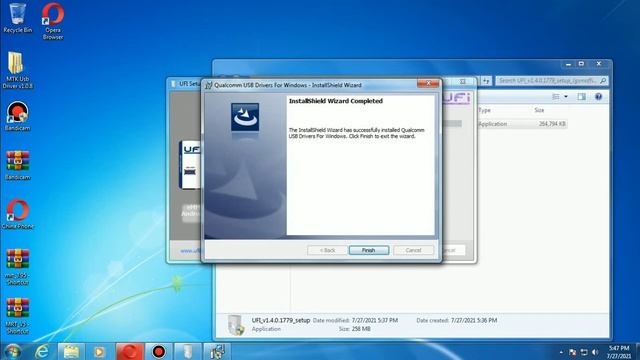The height and width of the screenshot is (360, 640).
Task: Click the magnifier icon in Explorer search
Action: [602, 81]
